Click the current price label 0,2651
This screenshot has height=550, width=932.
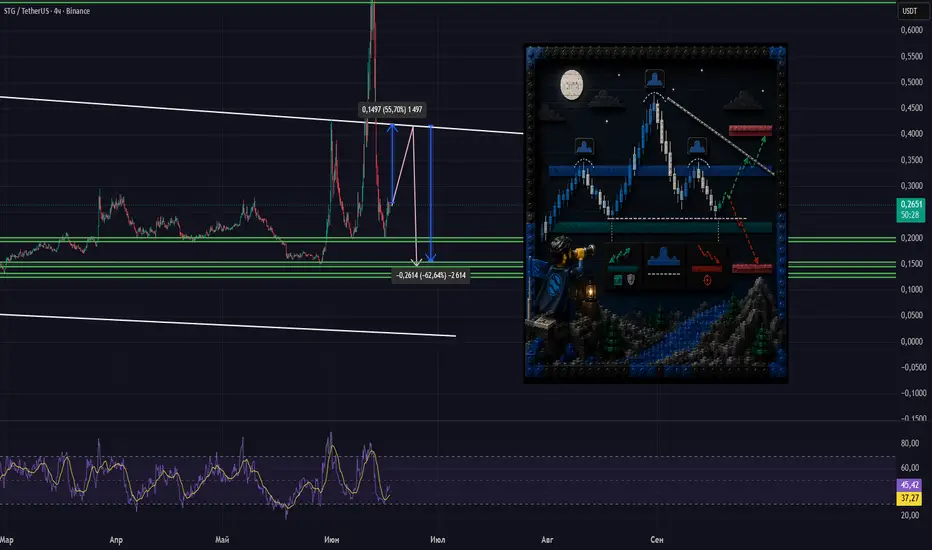pos(911,205)
